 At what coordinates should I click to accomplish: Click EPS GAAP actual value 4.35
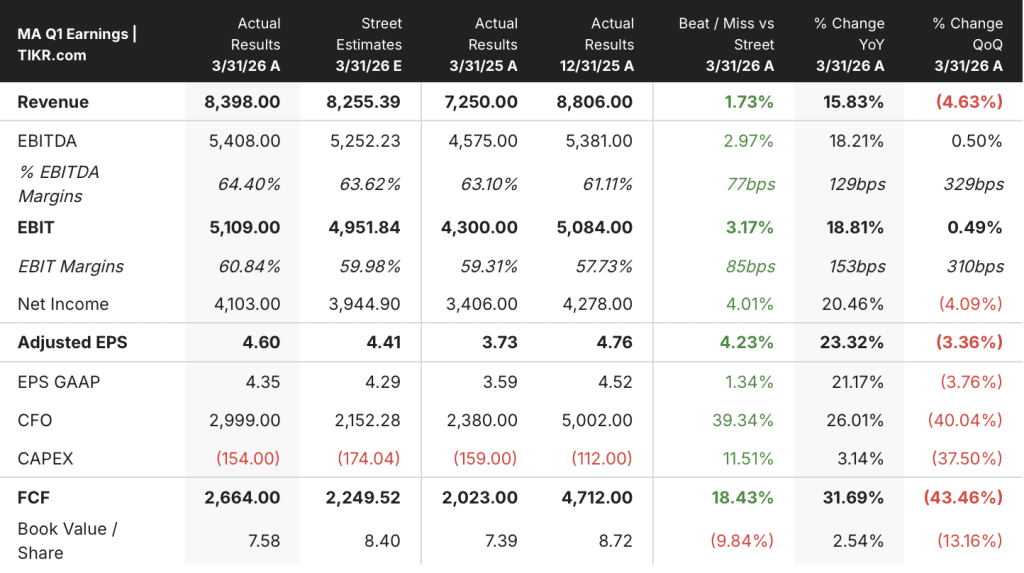pos(263,382)
